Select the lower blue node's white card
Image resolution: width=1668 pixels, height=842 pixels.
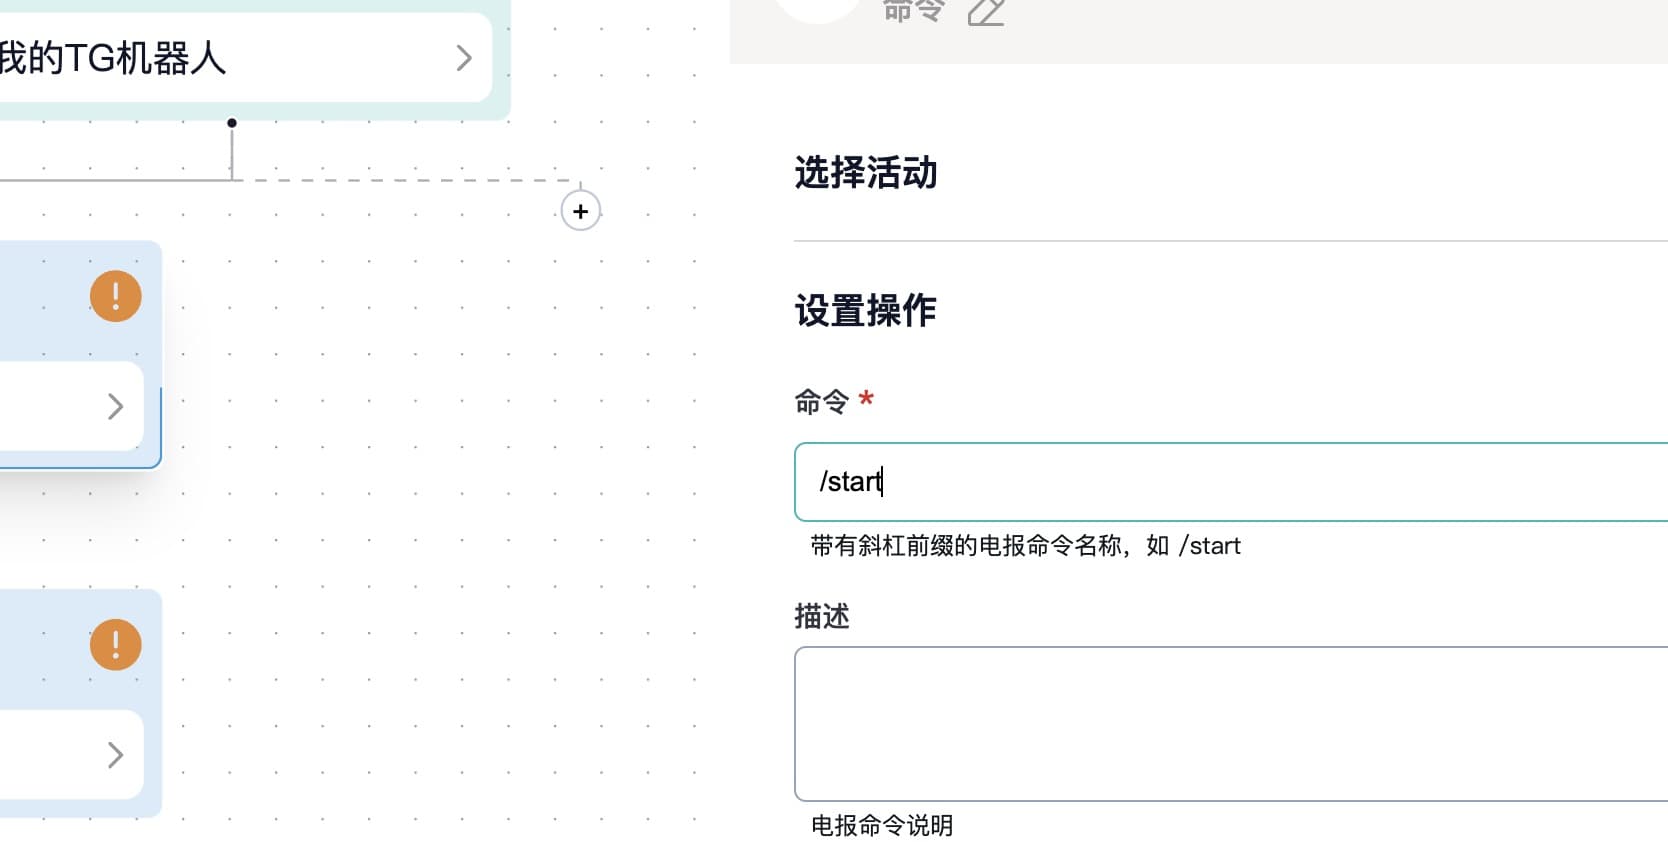pyautogui.click(x=60, y=755)
